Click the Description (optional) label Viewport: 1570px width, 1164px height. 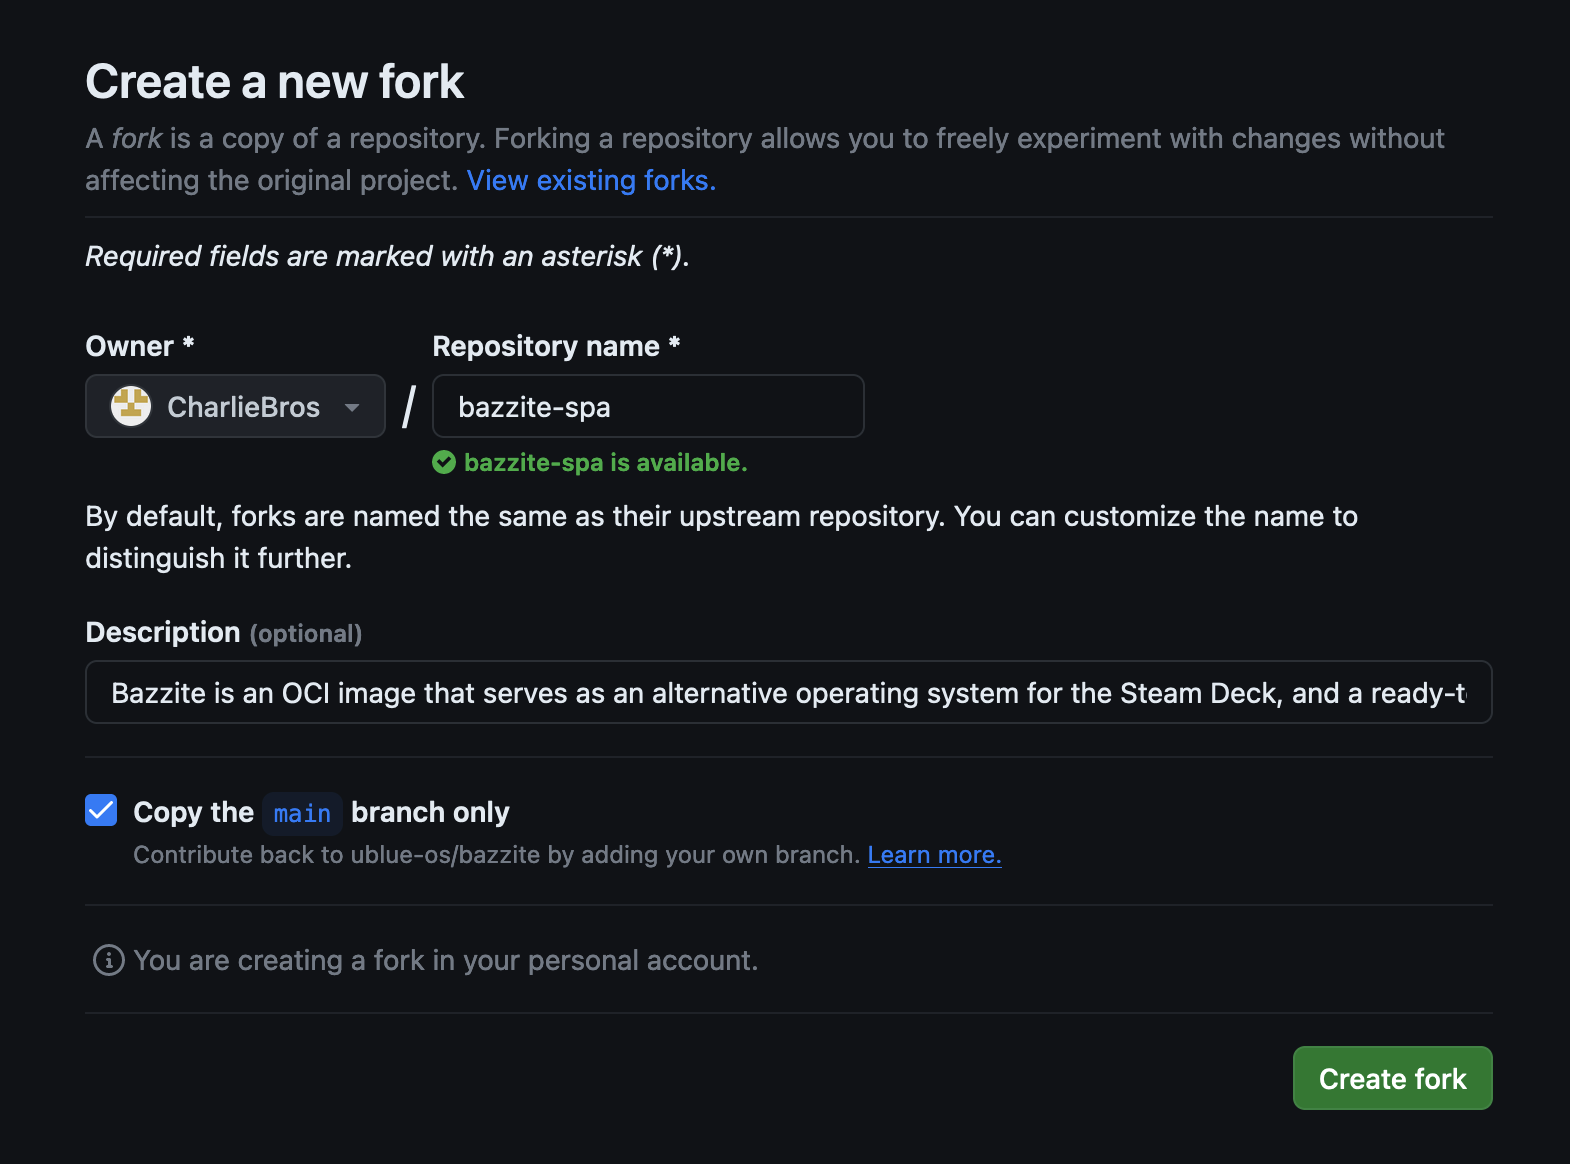[x=223, y=633]
